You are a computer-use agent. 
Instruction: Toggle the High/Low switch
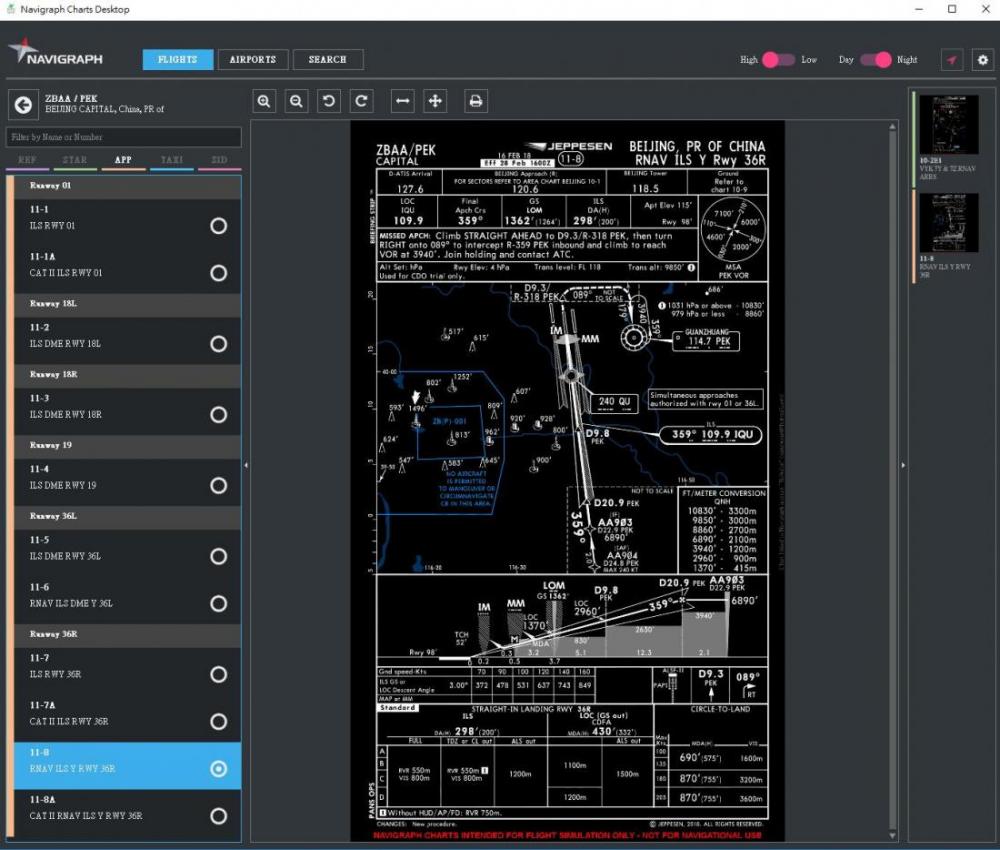[x=778, y=59]
